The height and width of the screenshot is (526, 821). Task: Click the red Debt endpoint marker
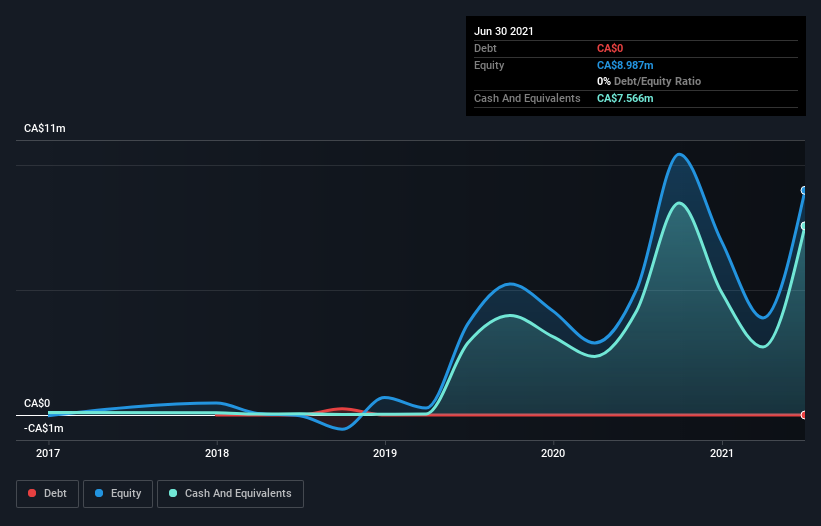pyautogui.click(x=804, y=415)
